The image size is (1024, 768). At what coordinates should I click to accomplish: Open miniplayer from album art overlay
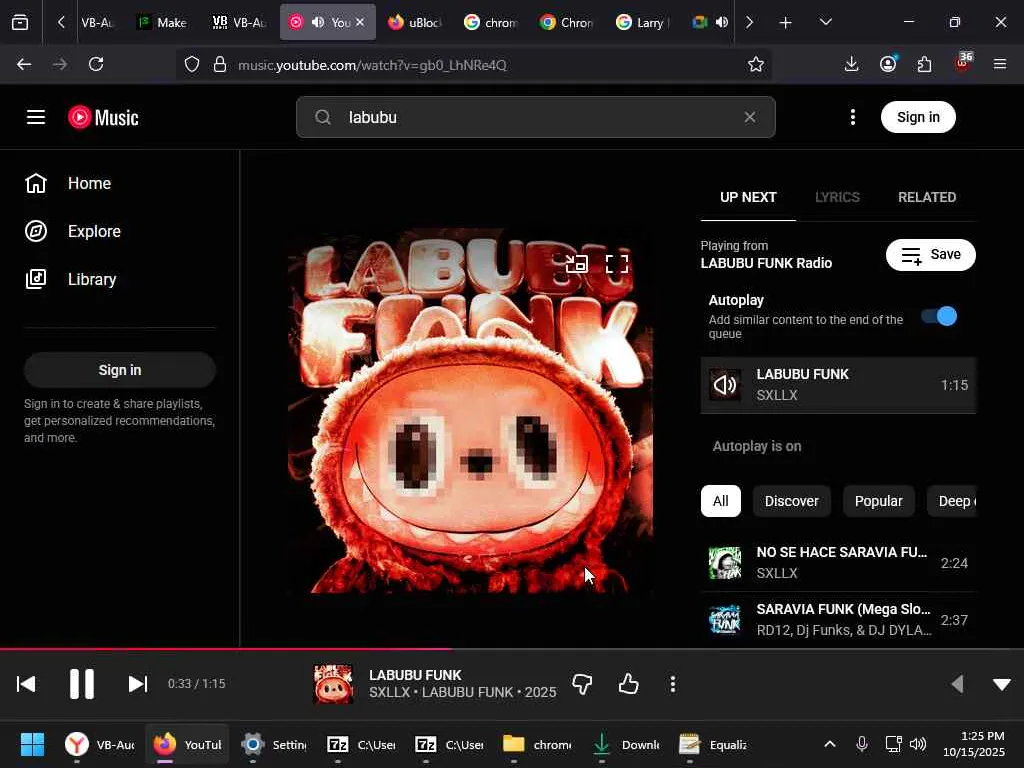(x=577, y=264)
